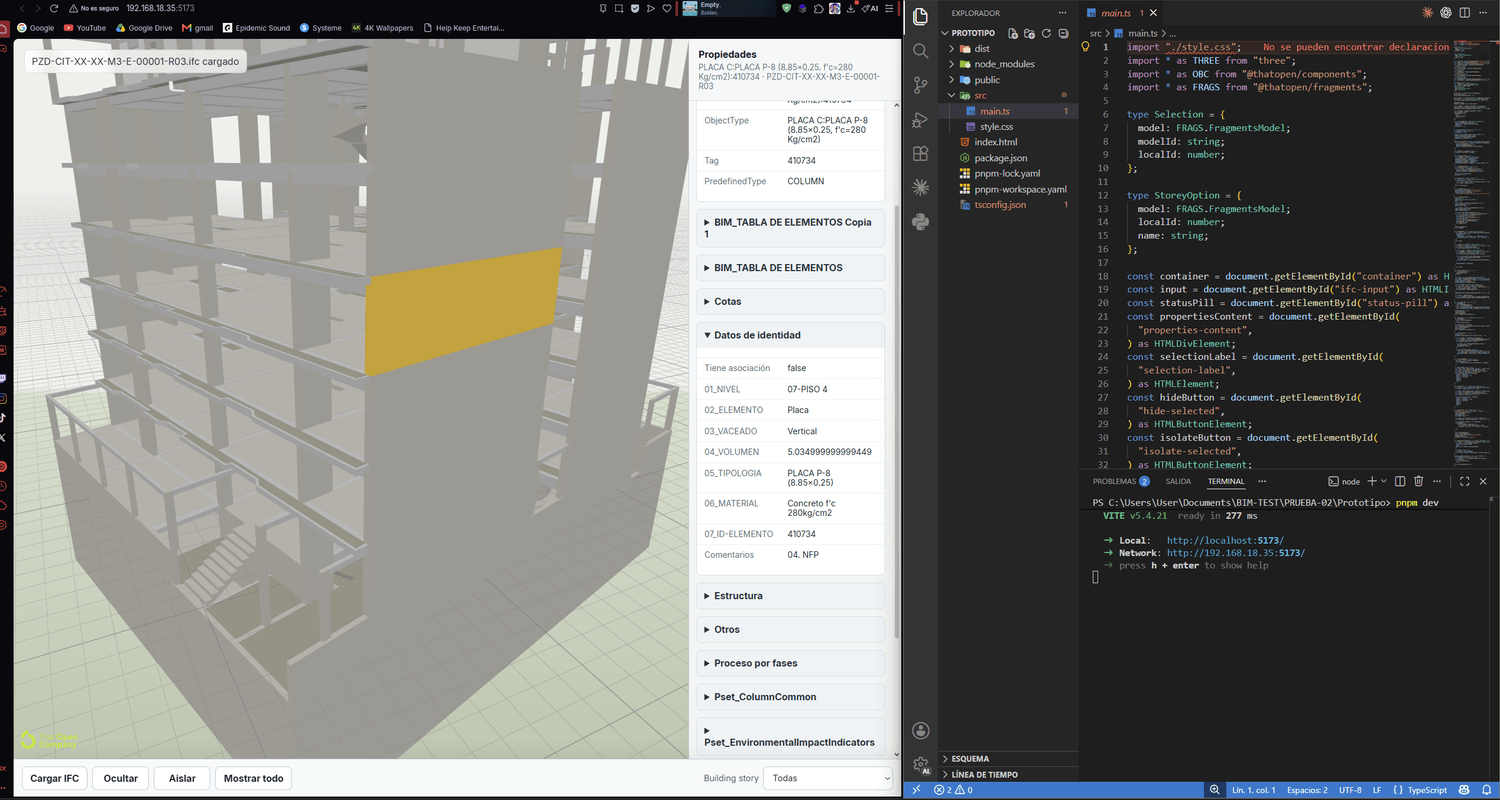Open the Accounts icon in VS Code activity bar
1500x800 pixels.
(x=921, y=731)
